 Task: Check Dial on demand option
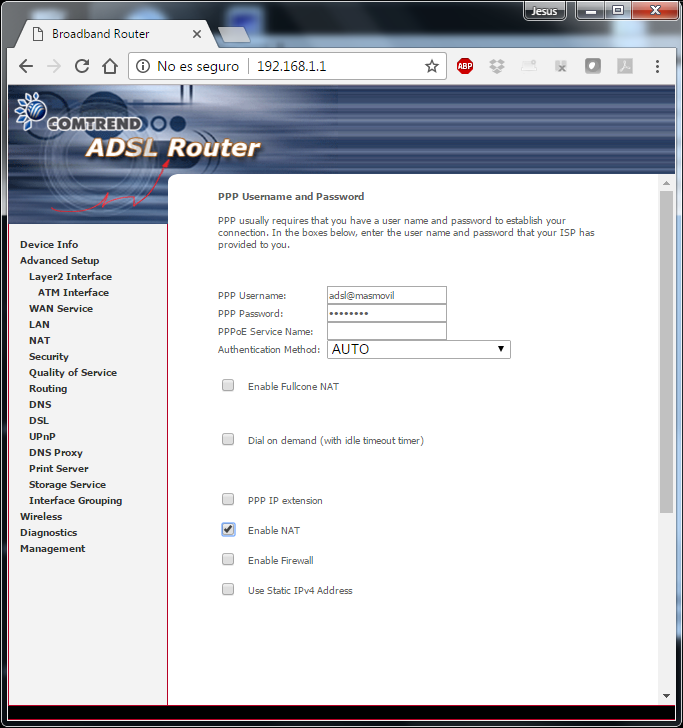click(228, 440)
